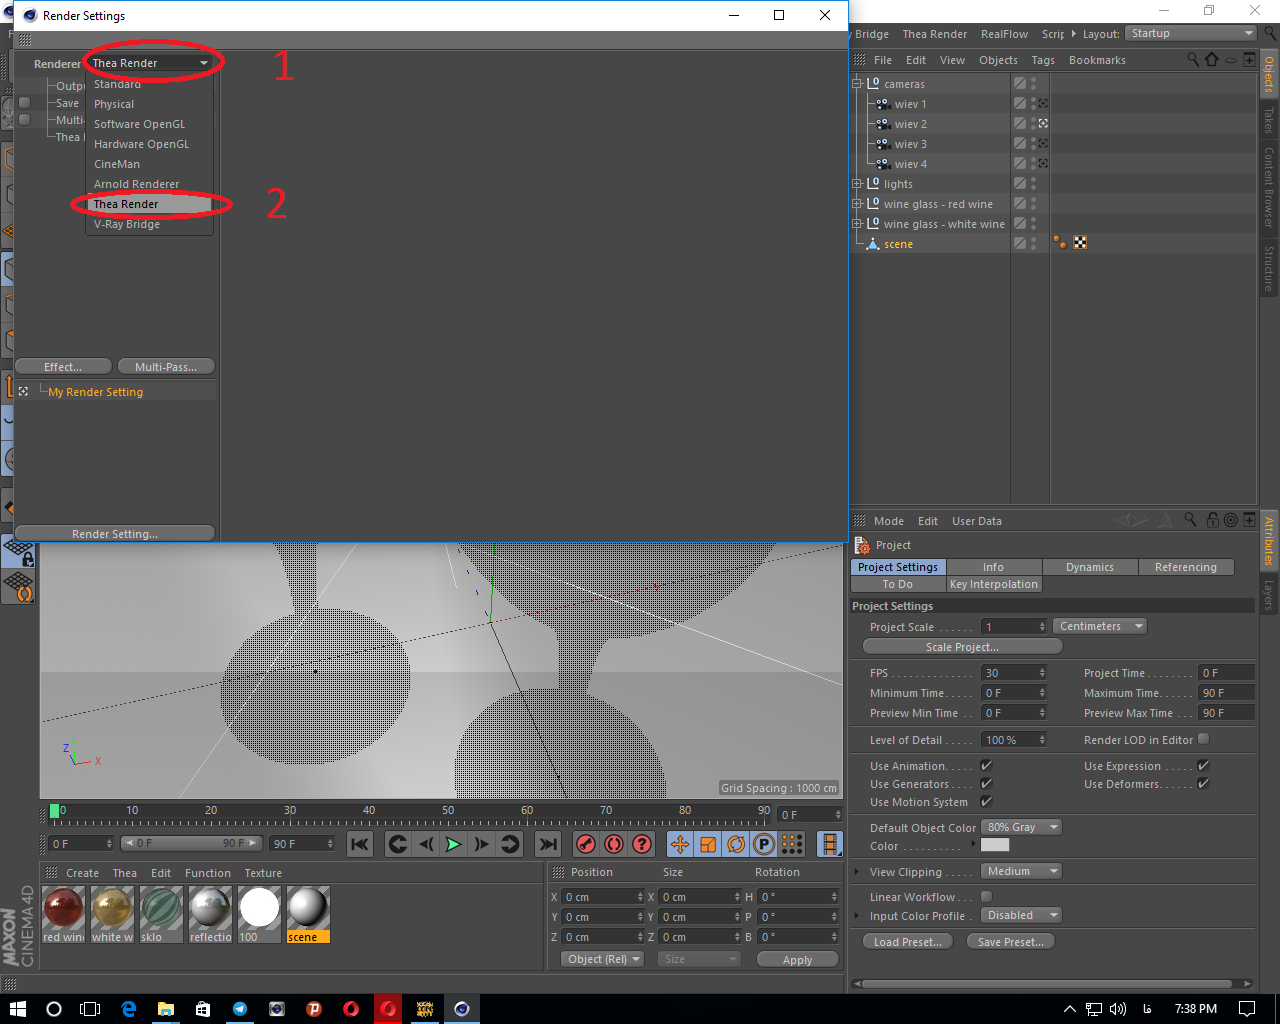Open Telegram in the taskbar

coord(240,1009)
